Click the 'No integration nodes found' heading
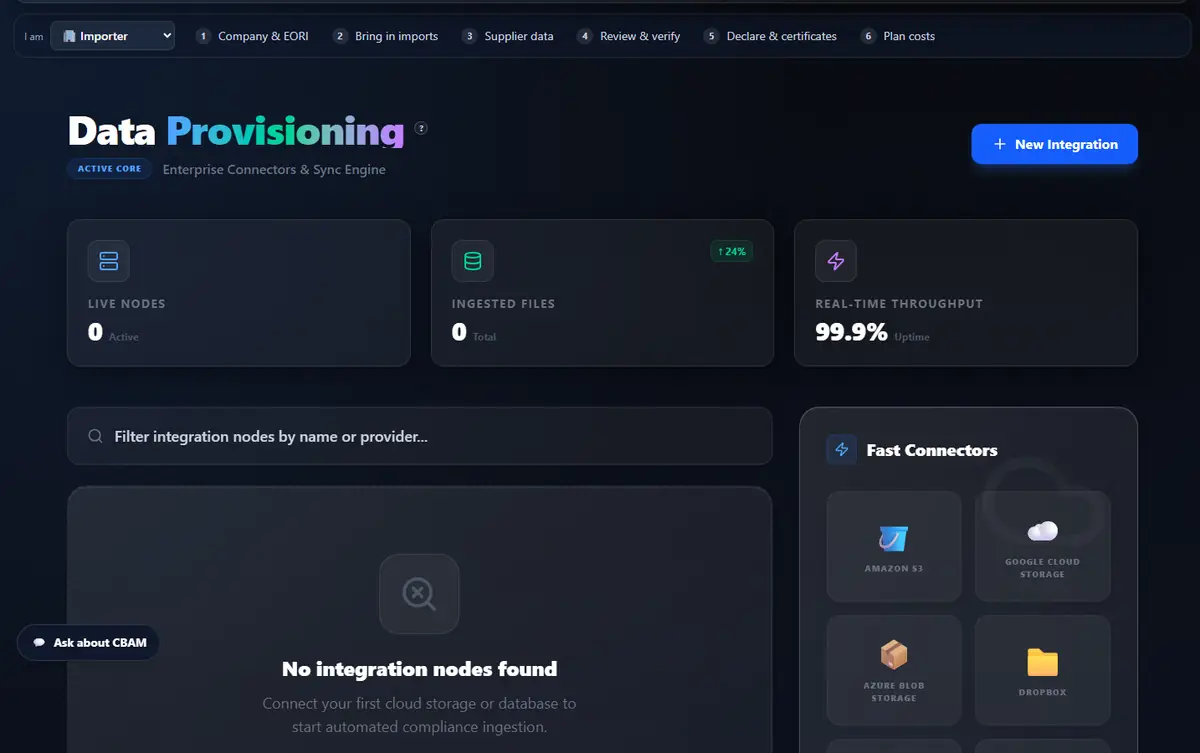Screen dimensions: 1200x753 pyautogui.click(x=420, y=669)
